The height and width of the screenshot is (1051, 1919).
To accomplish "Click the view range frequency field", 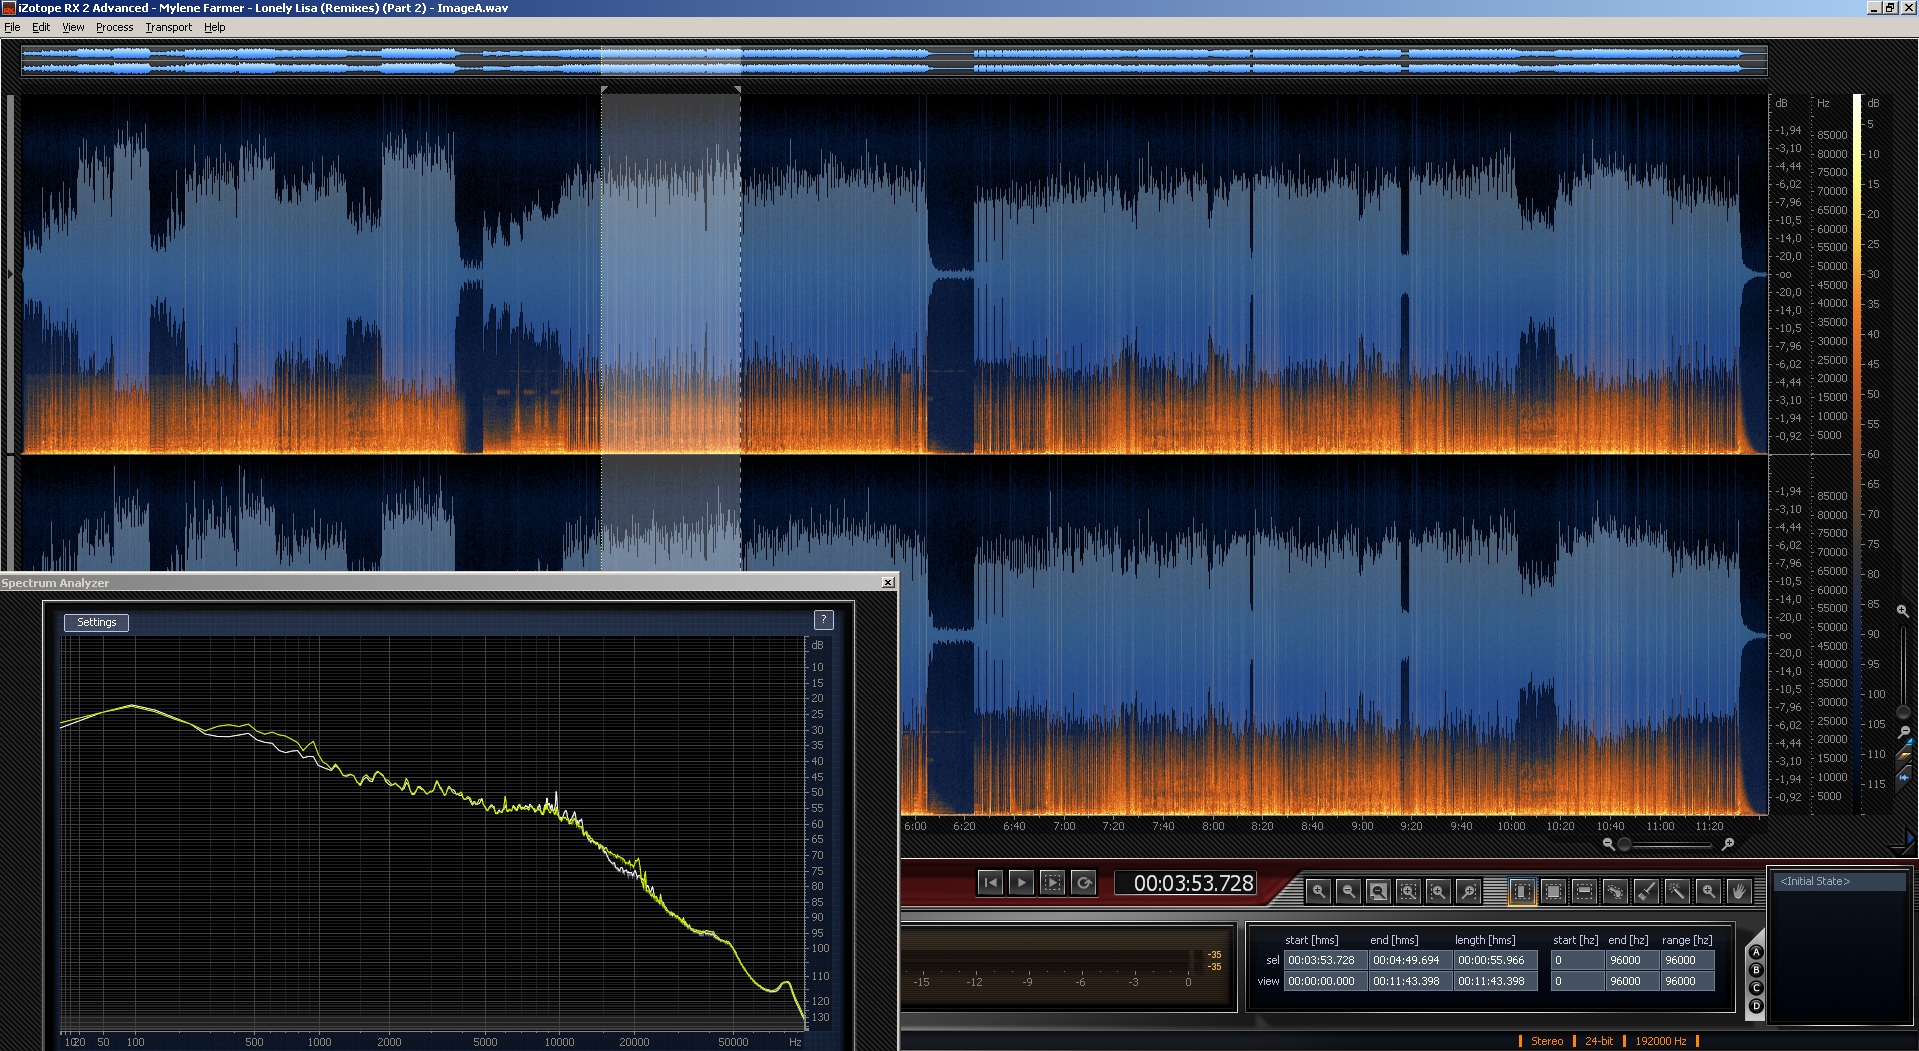I will coord(1688,981).
